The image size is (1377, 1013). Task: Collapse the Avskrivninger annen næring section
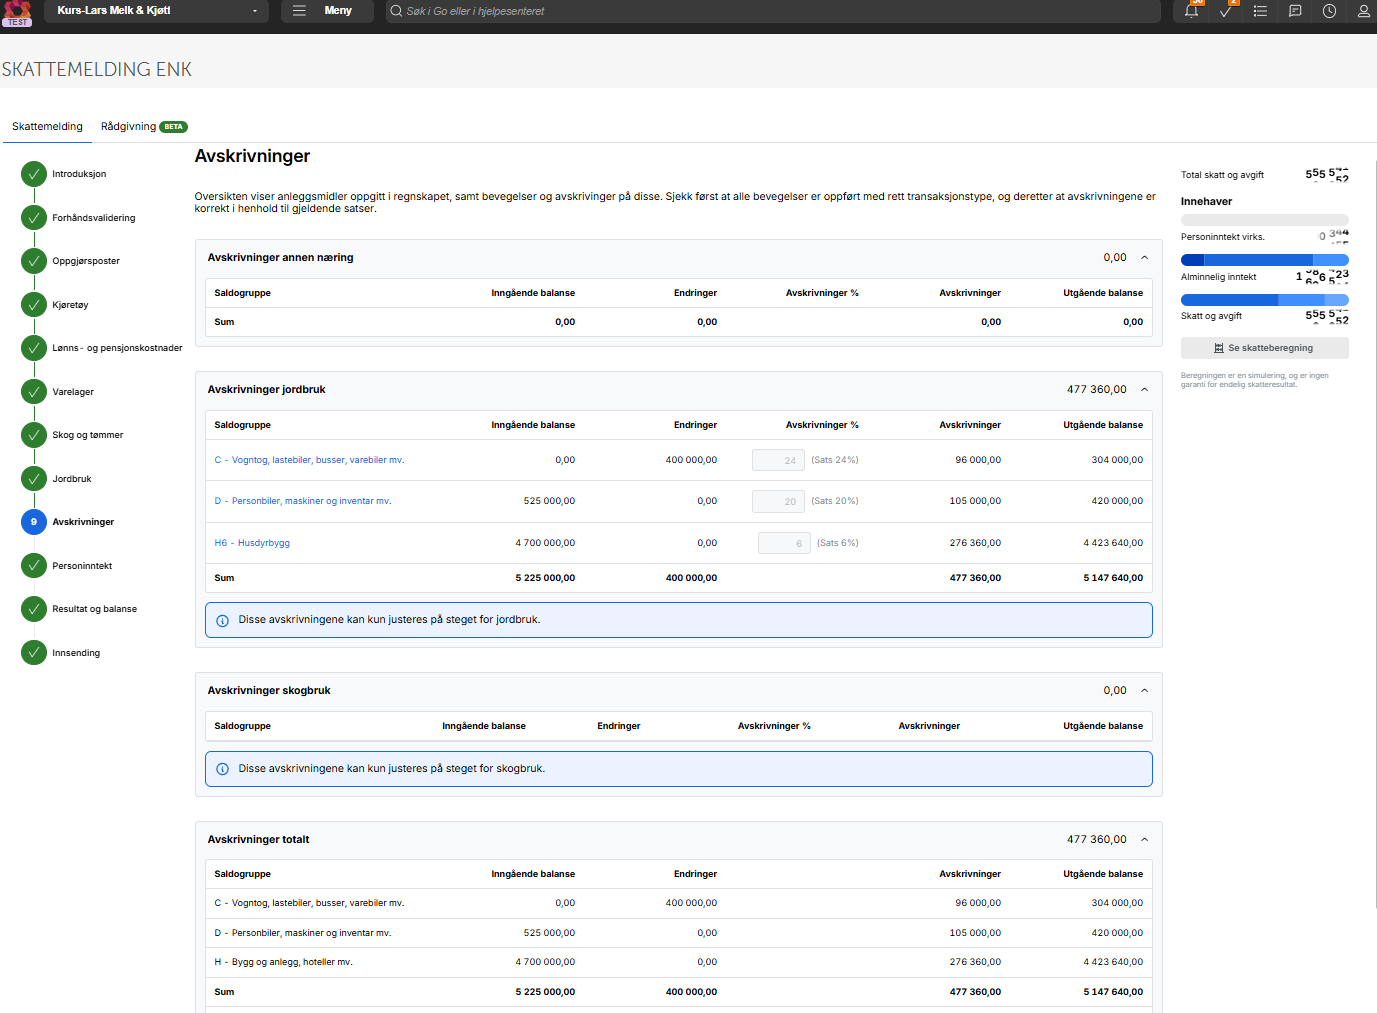(x=1145, y=258)
